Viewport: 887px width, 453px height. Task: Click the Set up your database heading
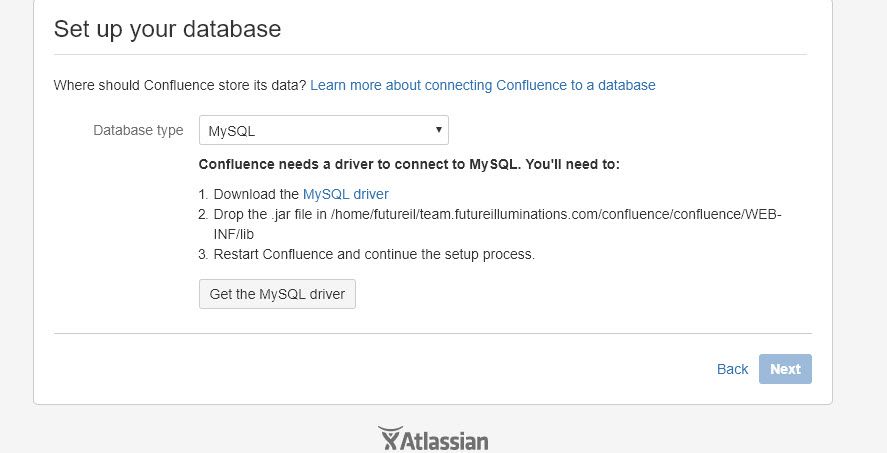tap(167, 29)
